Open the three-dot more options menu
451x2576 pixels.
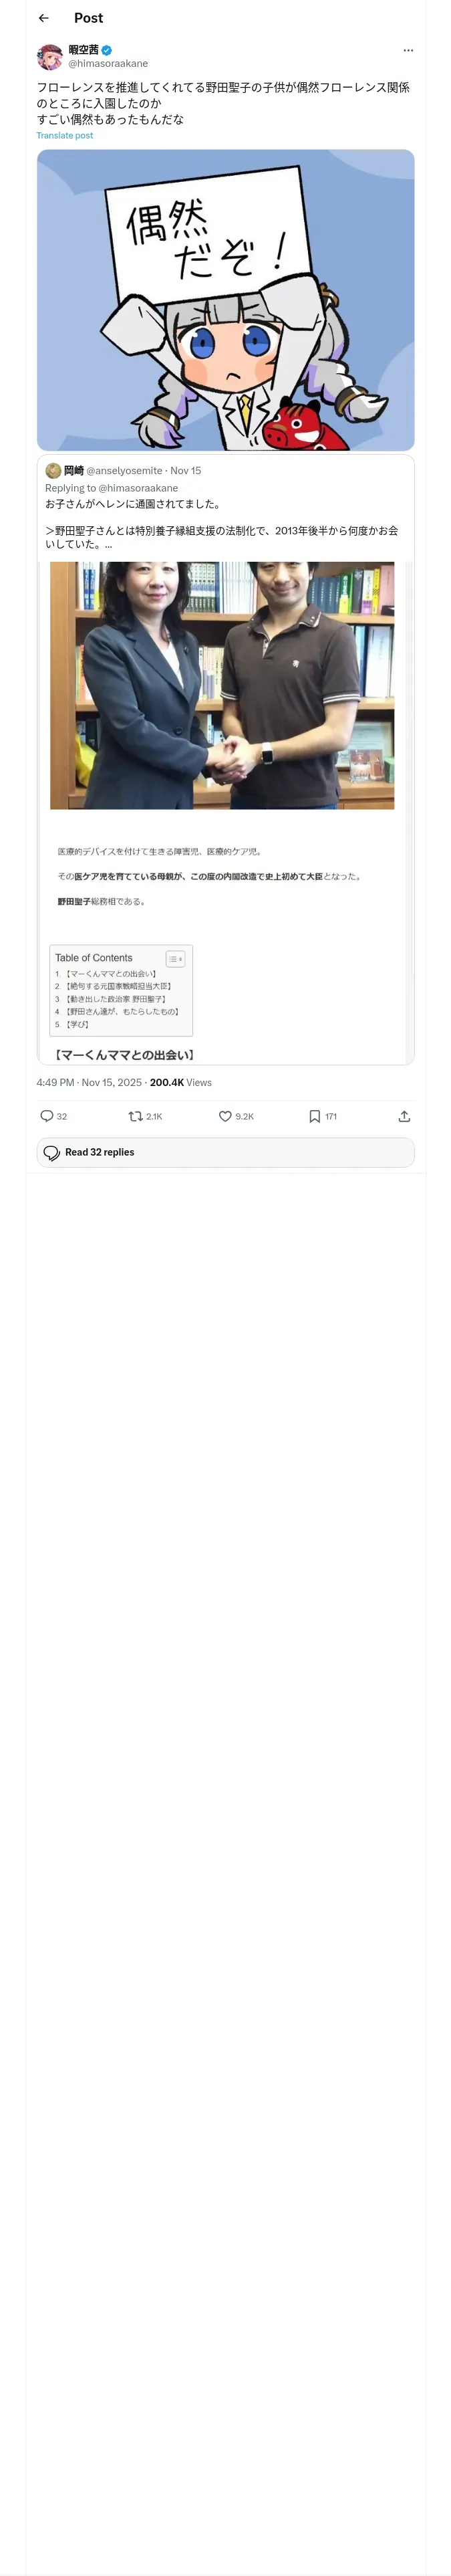[x=408, y=50]
